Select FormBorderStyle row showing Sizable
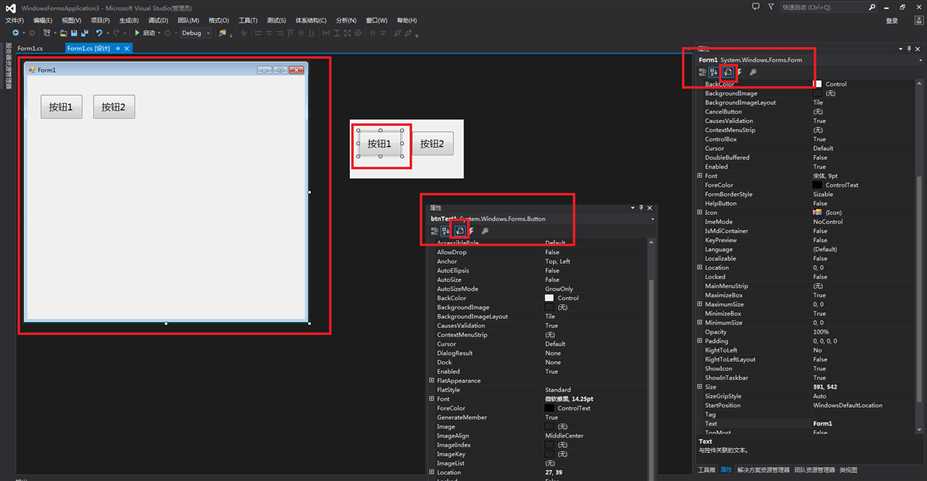This screenshot has width=927, height=481. [x=806, y=194]
